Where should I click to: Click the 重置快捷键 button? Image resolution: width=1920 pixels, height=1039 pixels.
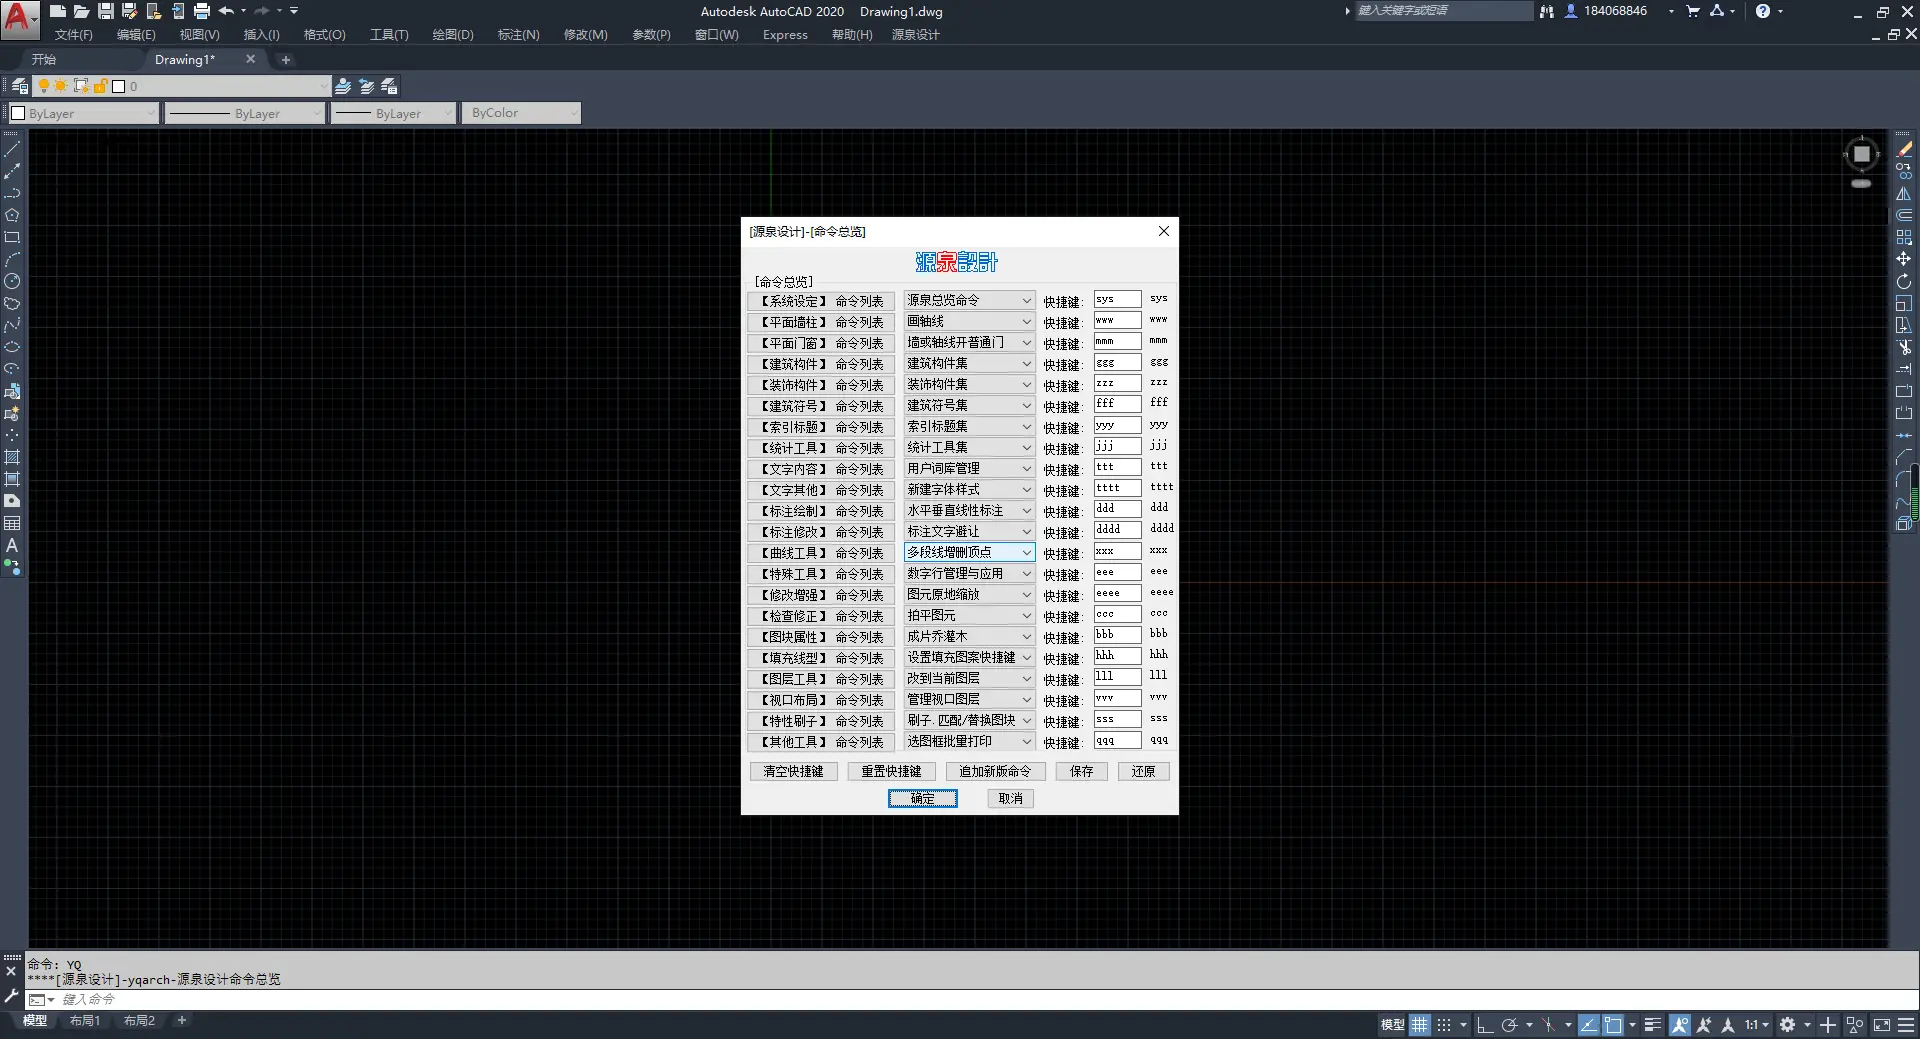tap(892, 771)
